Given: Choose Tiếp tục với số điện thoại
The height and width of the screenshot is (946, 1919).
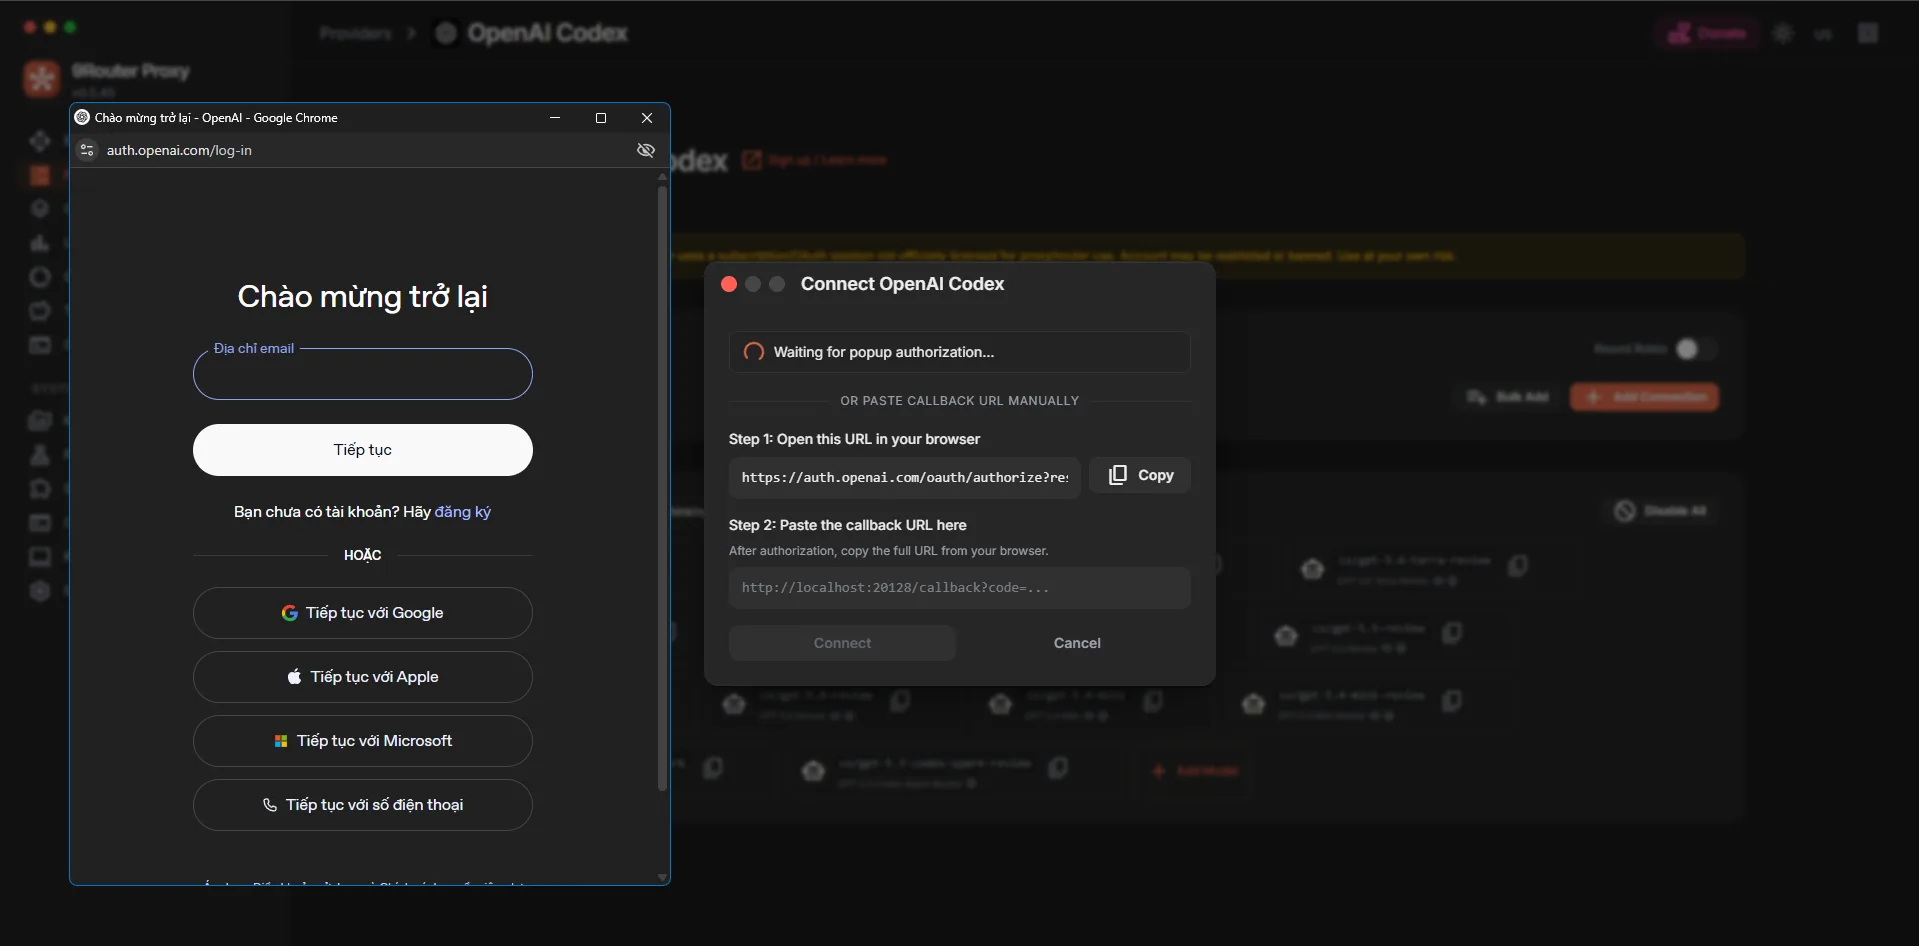Looking at the screenshot, I should [363, 805].
